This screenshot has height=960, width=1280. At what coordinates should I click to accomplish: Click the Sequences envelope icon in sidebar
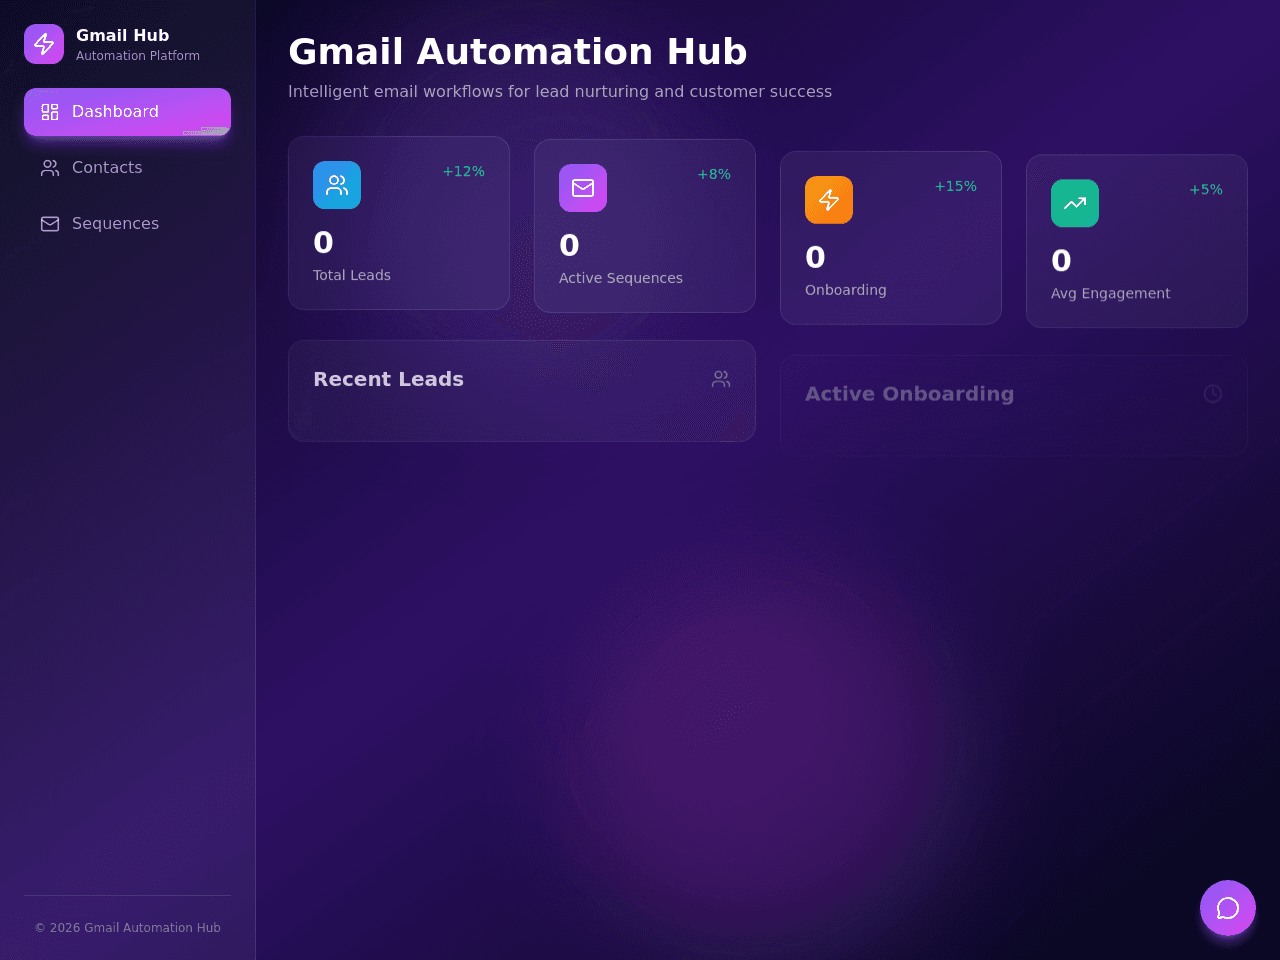tap(50, 224)
